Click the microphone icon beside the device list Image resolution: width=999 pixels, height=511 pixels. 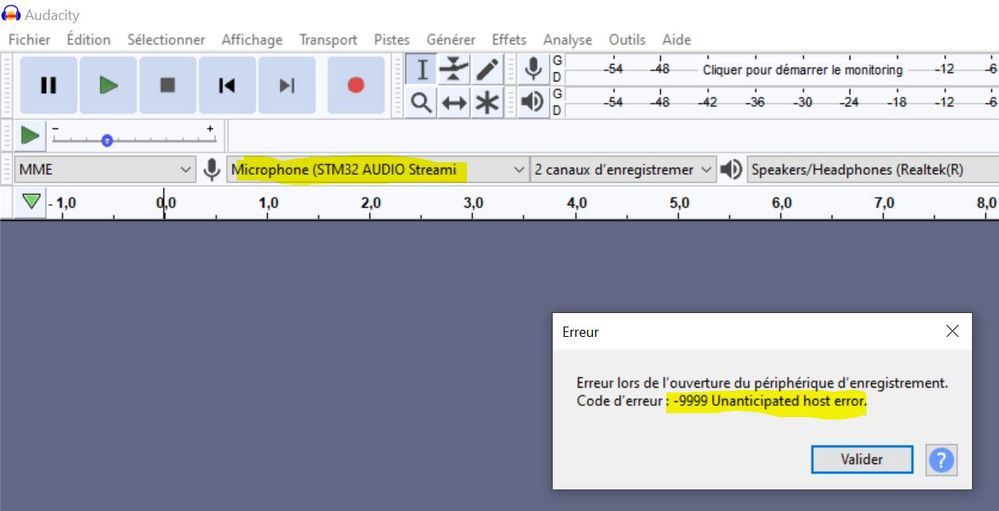212,169
